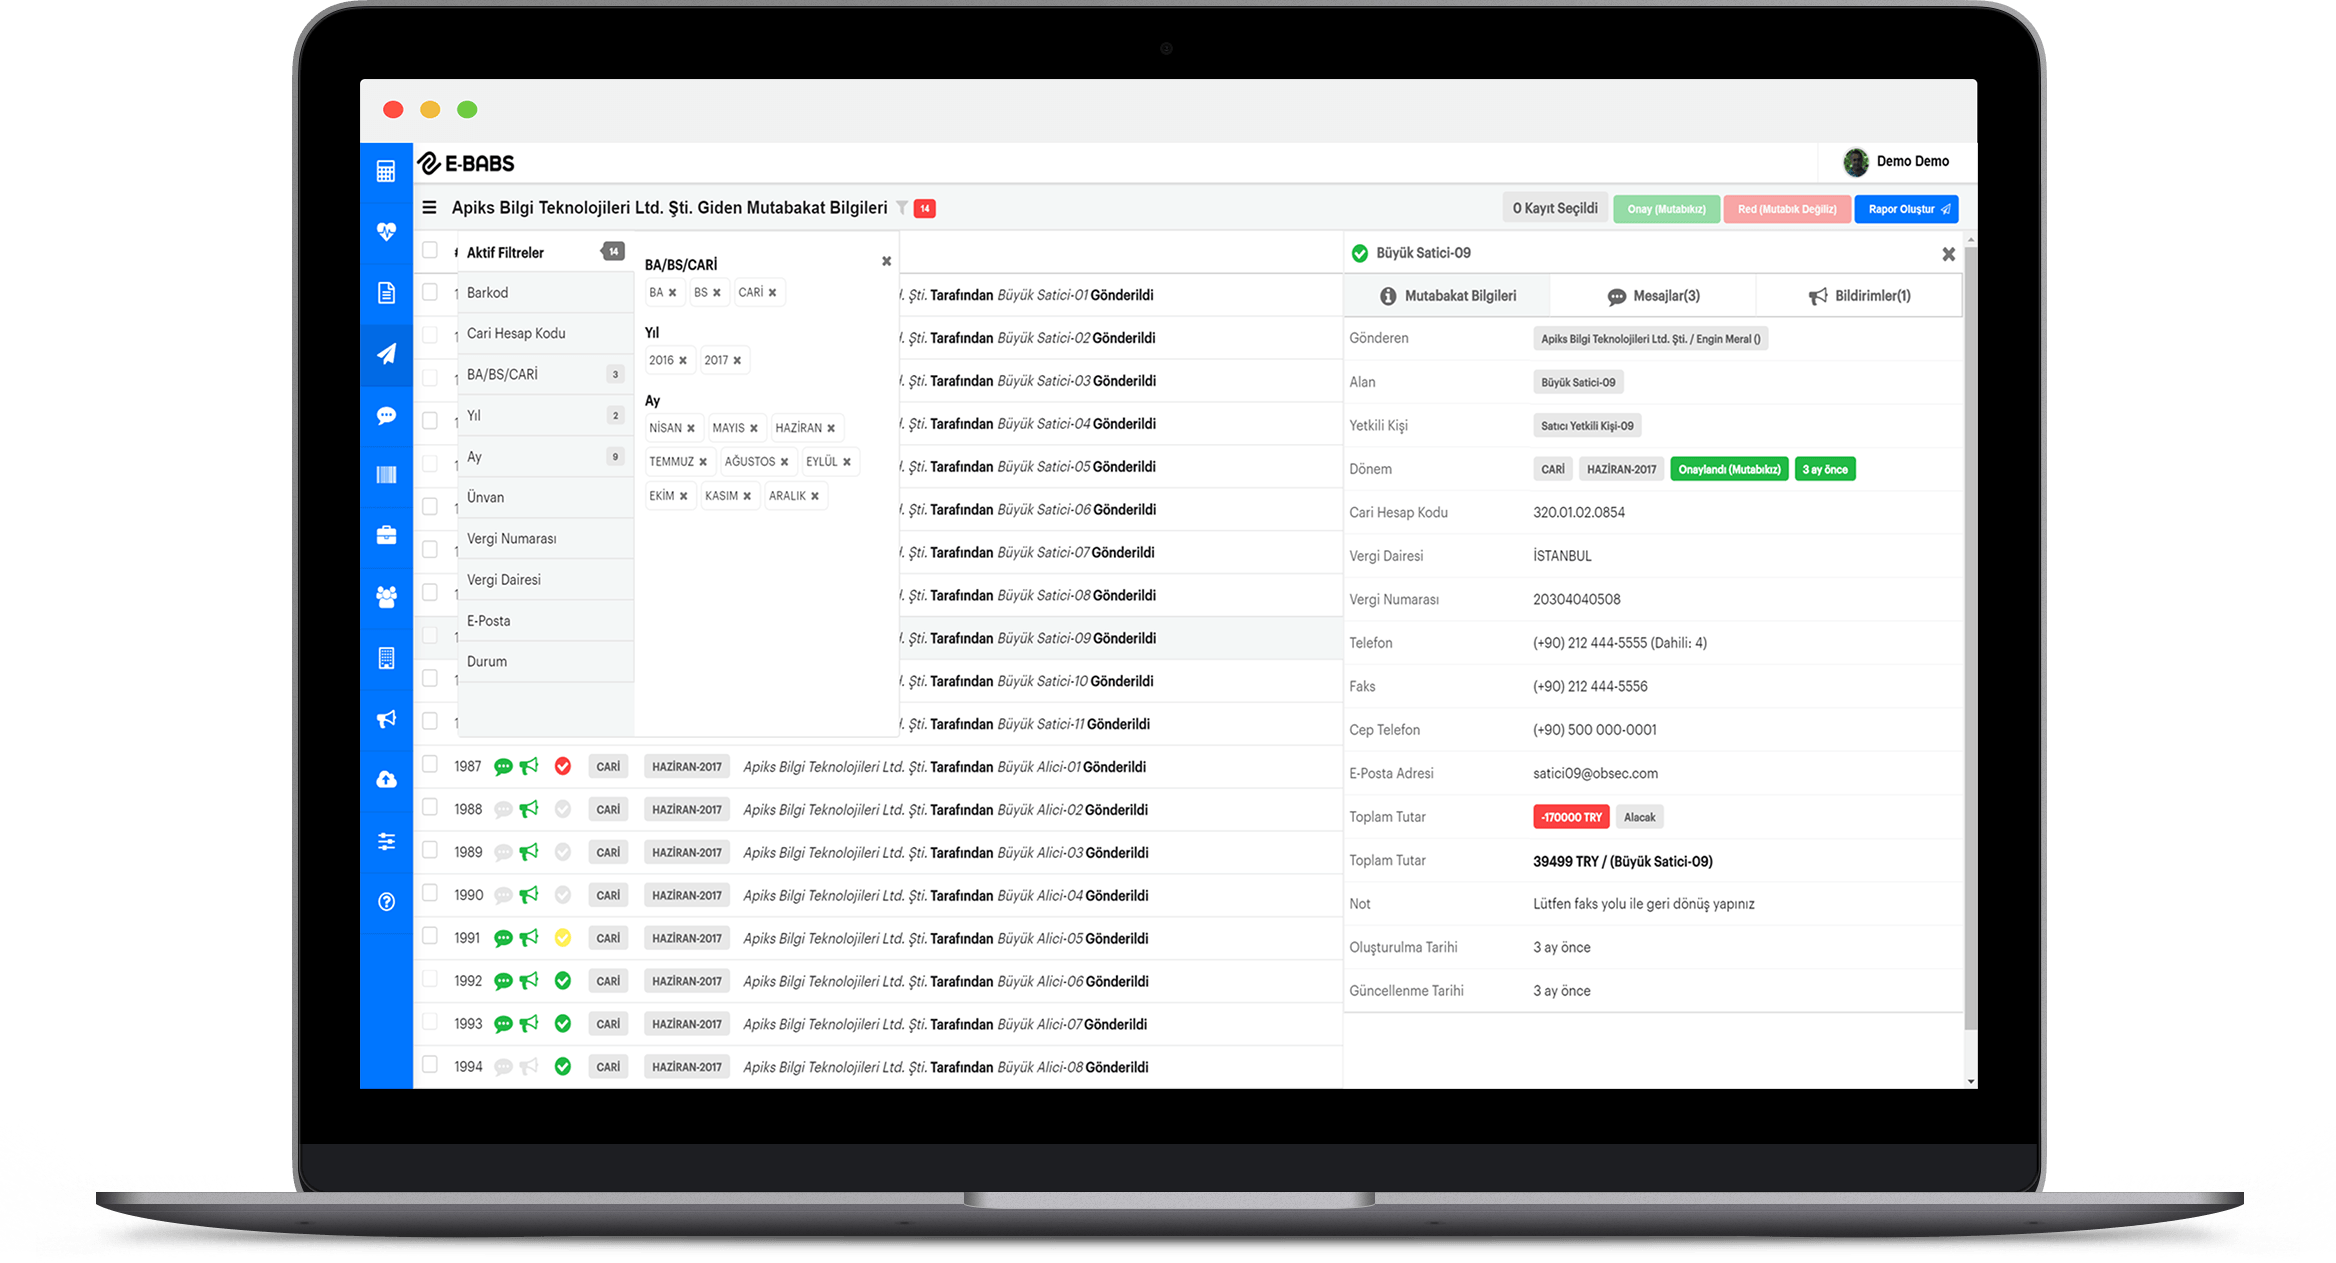Open the Mutabakat Bilgileri tab
This screenshot has width=2336, height=1263.
1447,296
